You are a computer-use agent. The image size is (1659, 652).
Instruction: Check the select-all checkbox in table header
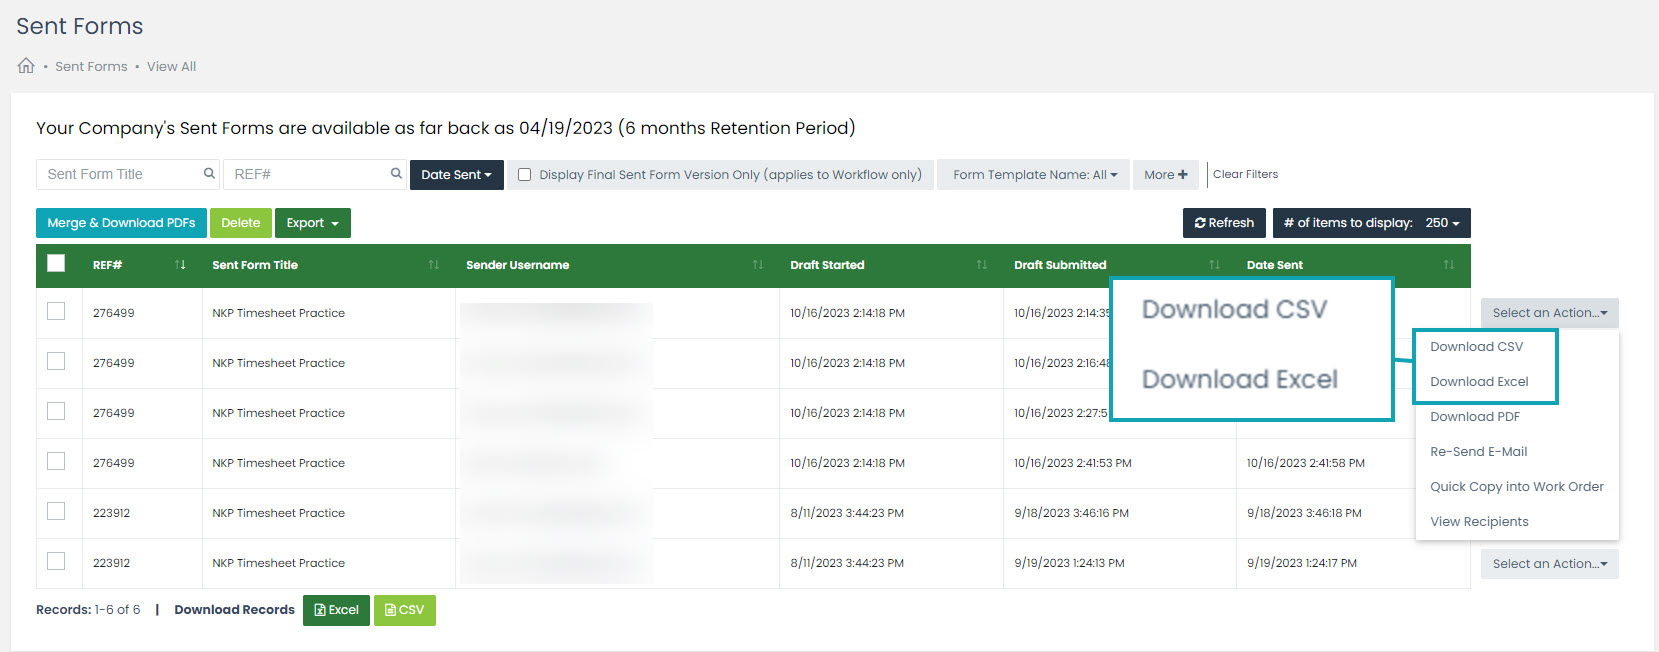click(56, 264)
